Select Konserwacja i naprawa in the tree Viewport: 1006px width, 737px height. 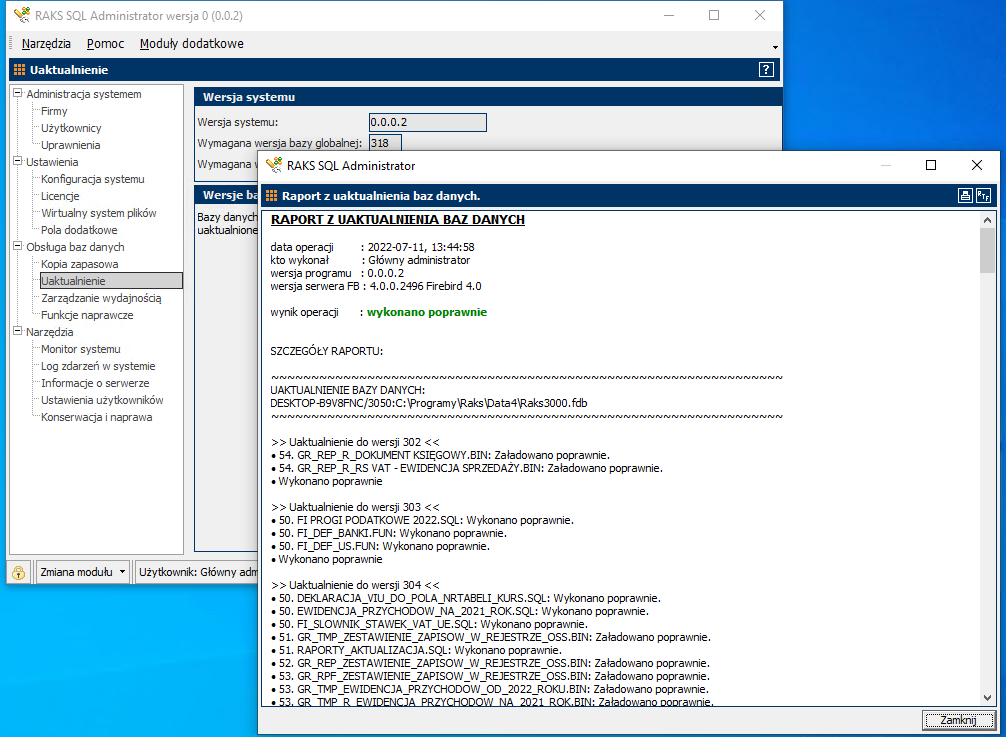tap(97, 417)
